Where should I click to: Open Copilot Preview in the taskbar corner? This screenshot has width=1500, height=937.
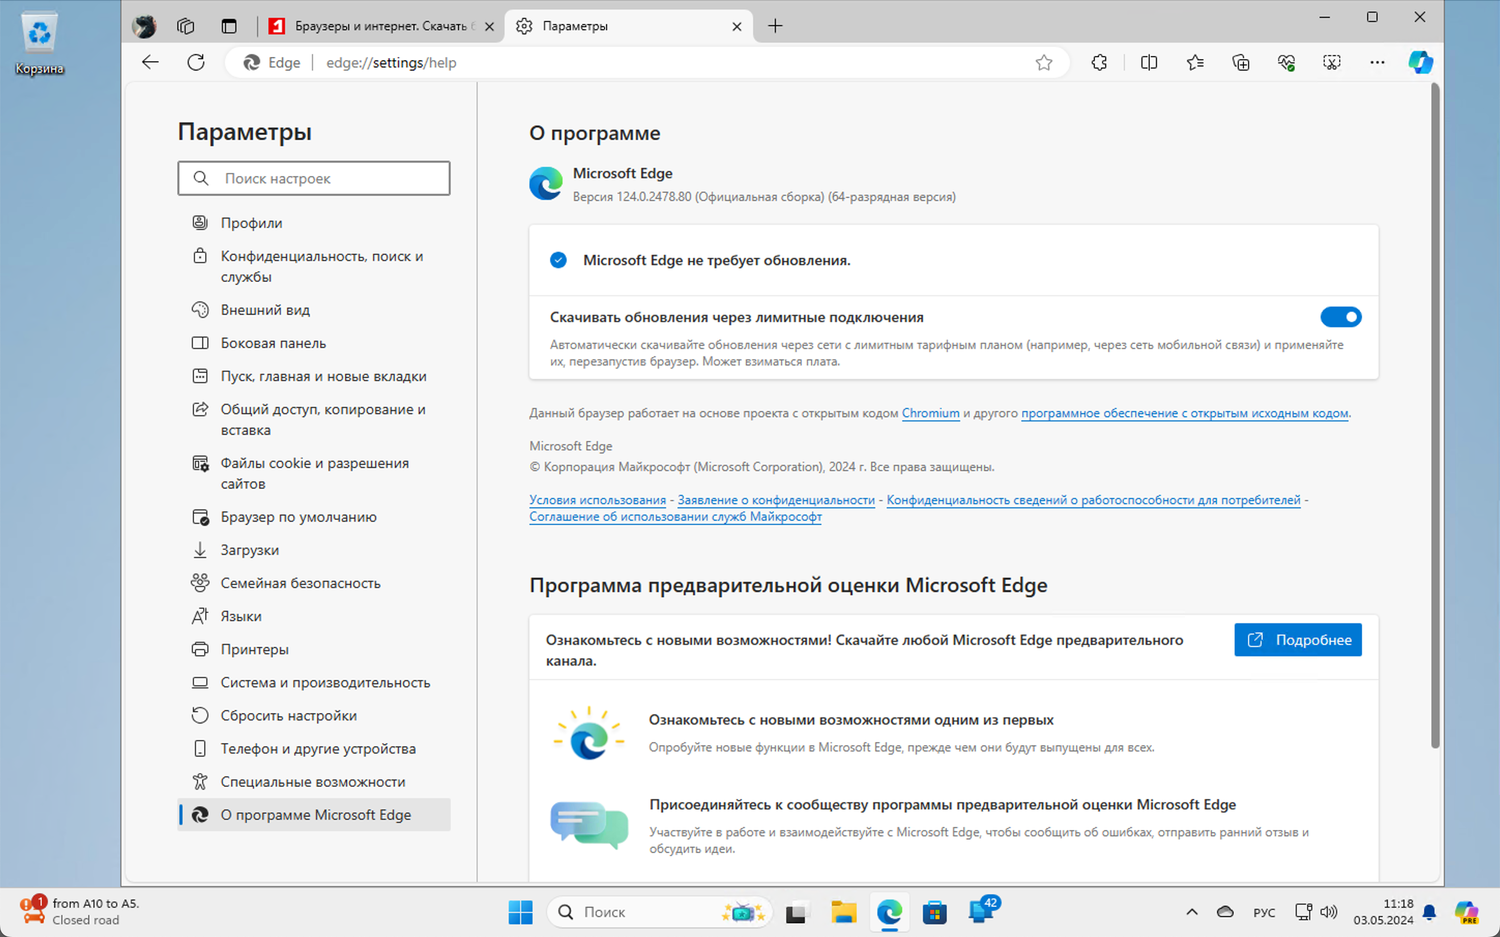tap(1467, 912)
